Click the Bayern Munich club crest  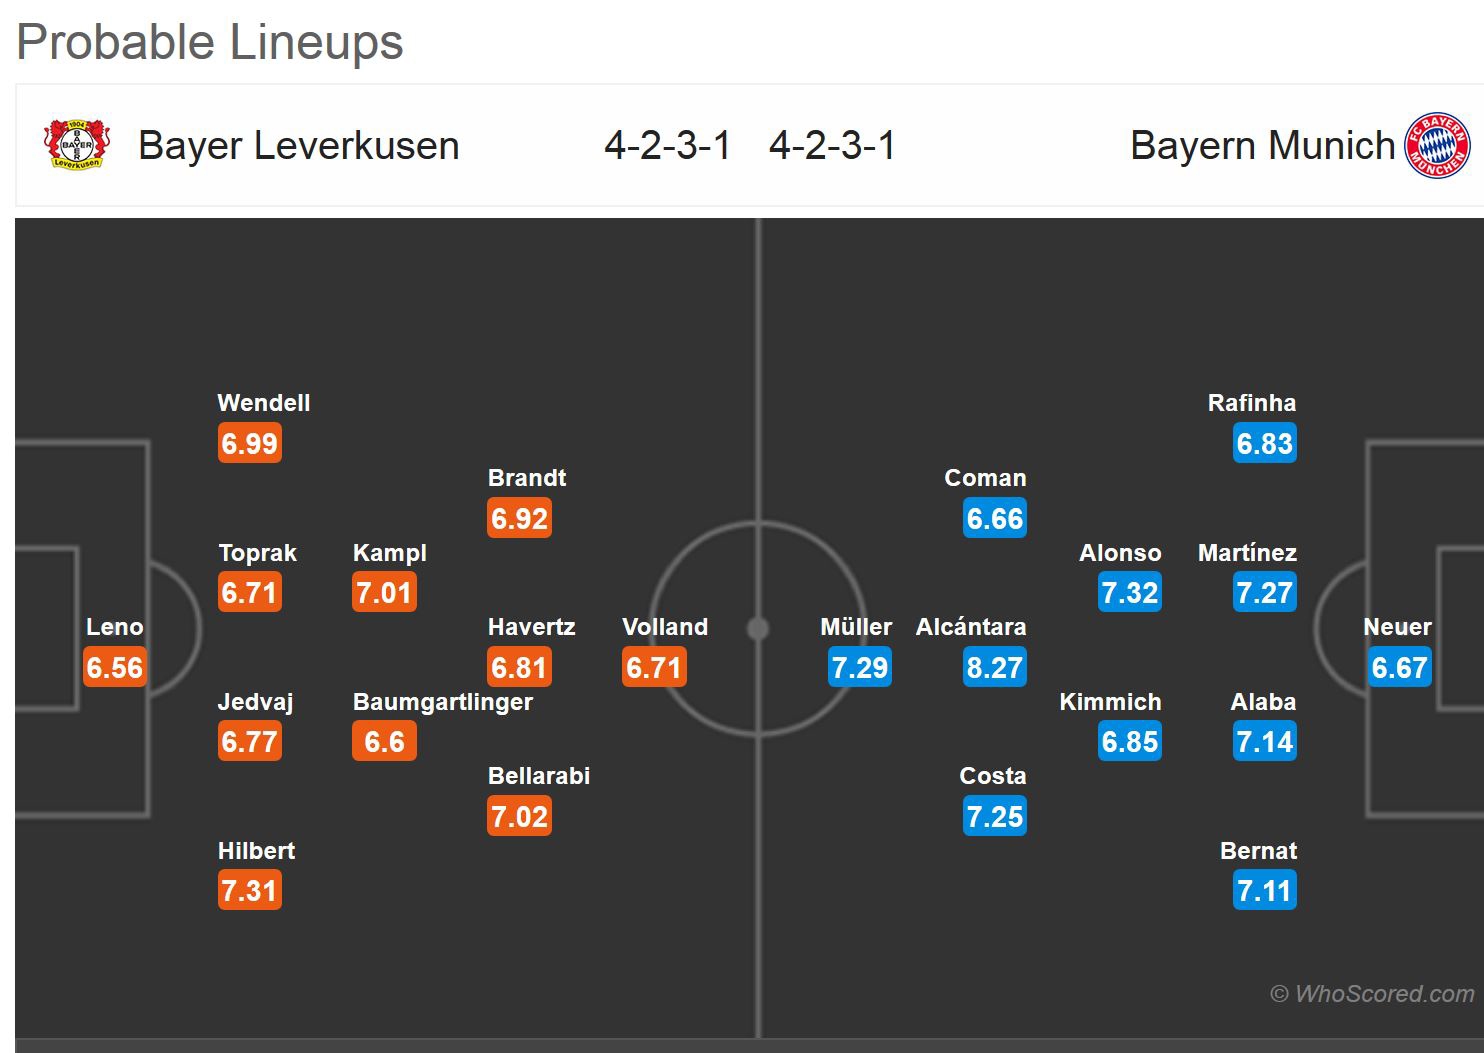click(x=1437, y=146)
